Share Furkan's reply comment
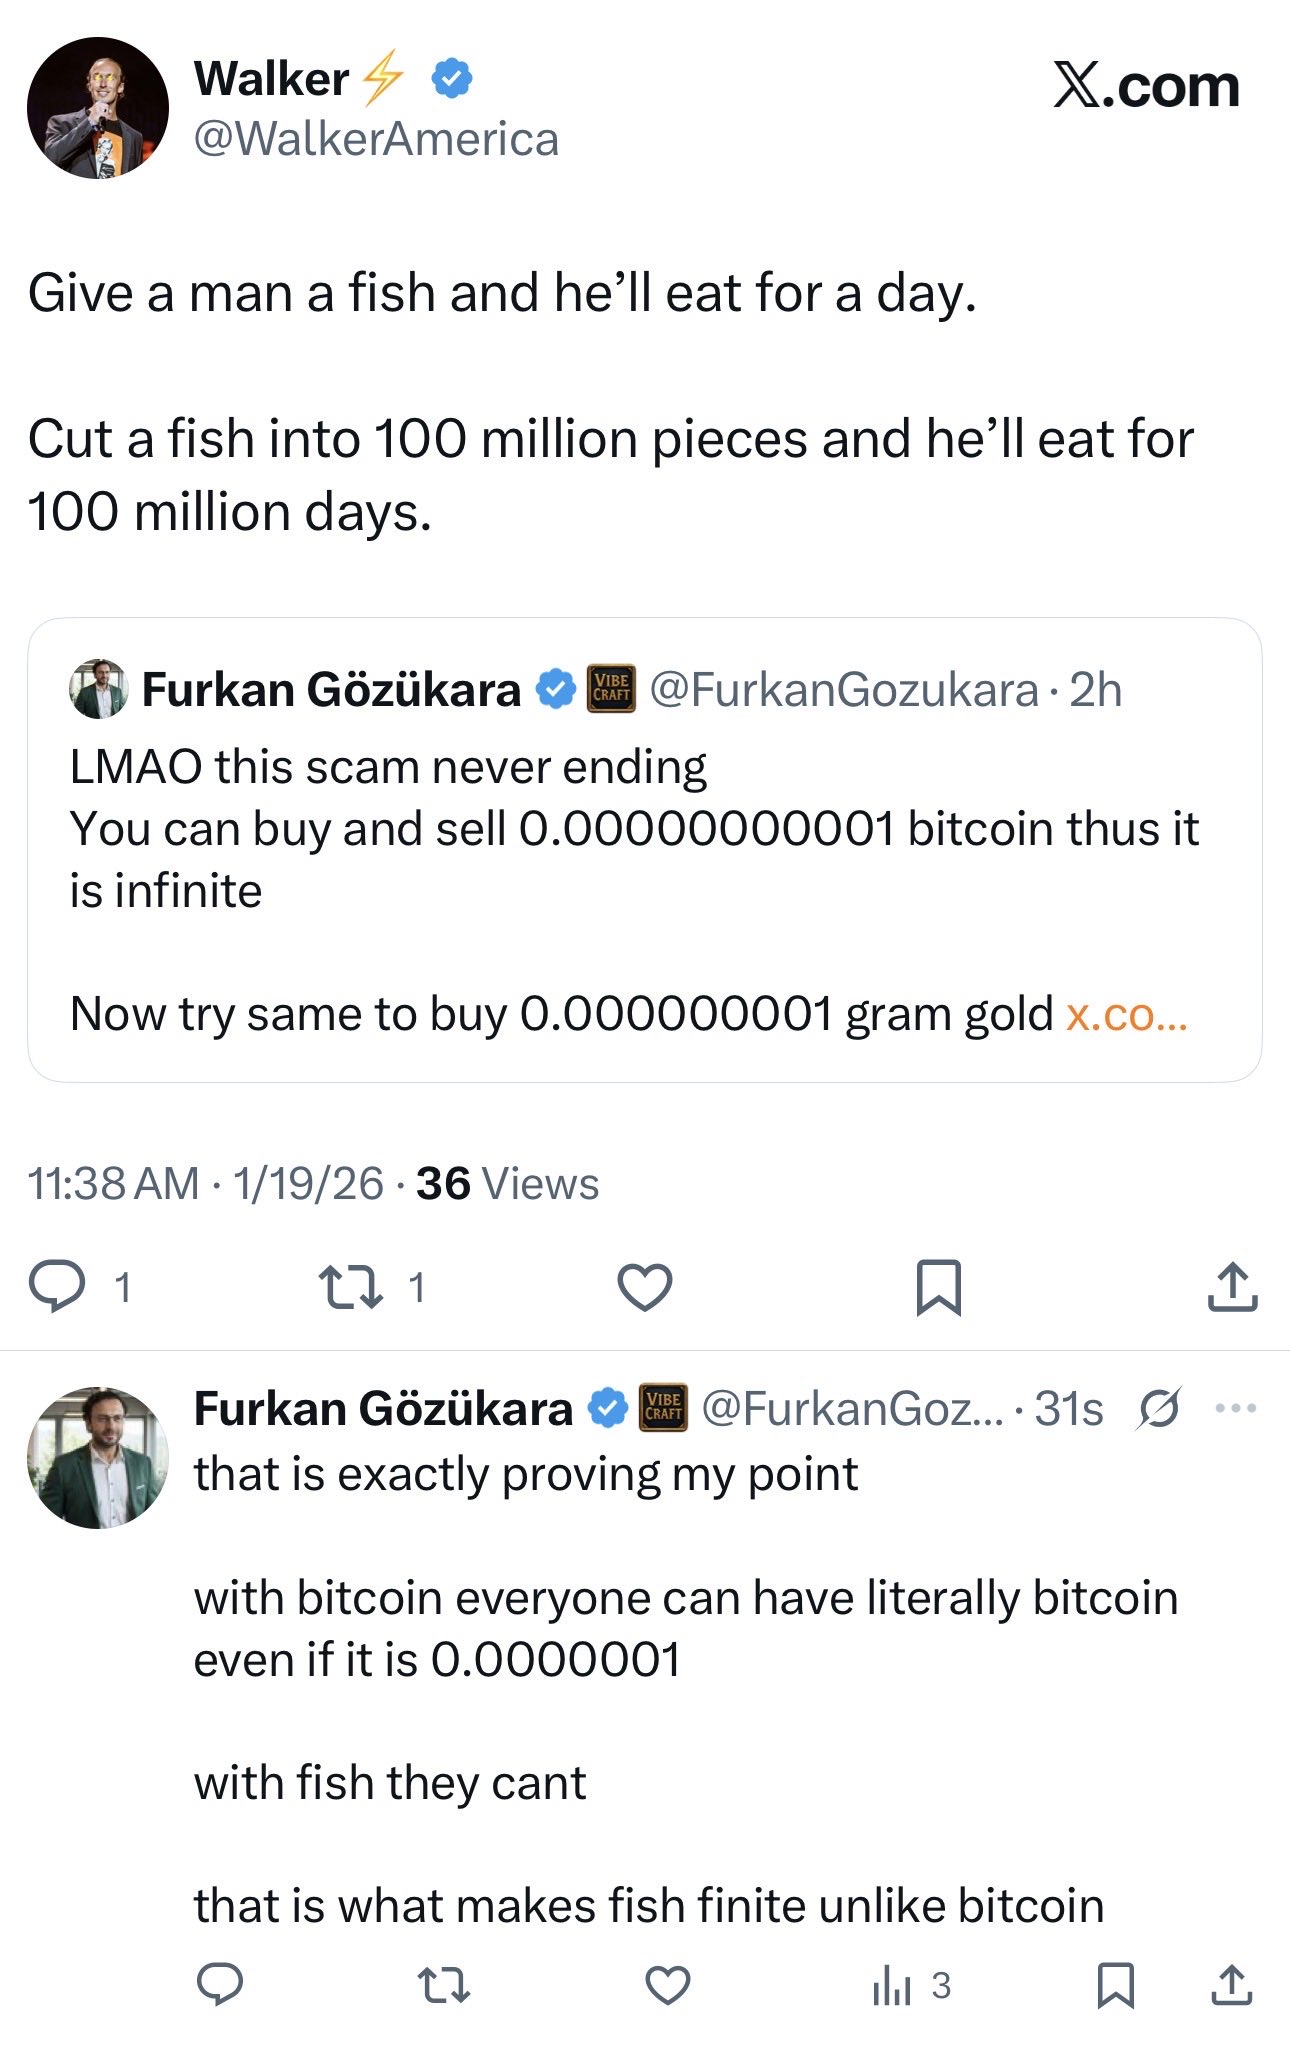Viewport: 1290px width, 2048px height. click(1232, 1985)
